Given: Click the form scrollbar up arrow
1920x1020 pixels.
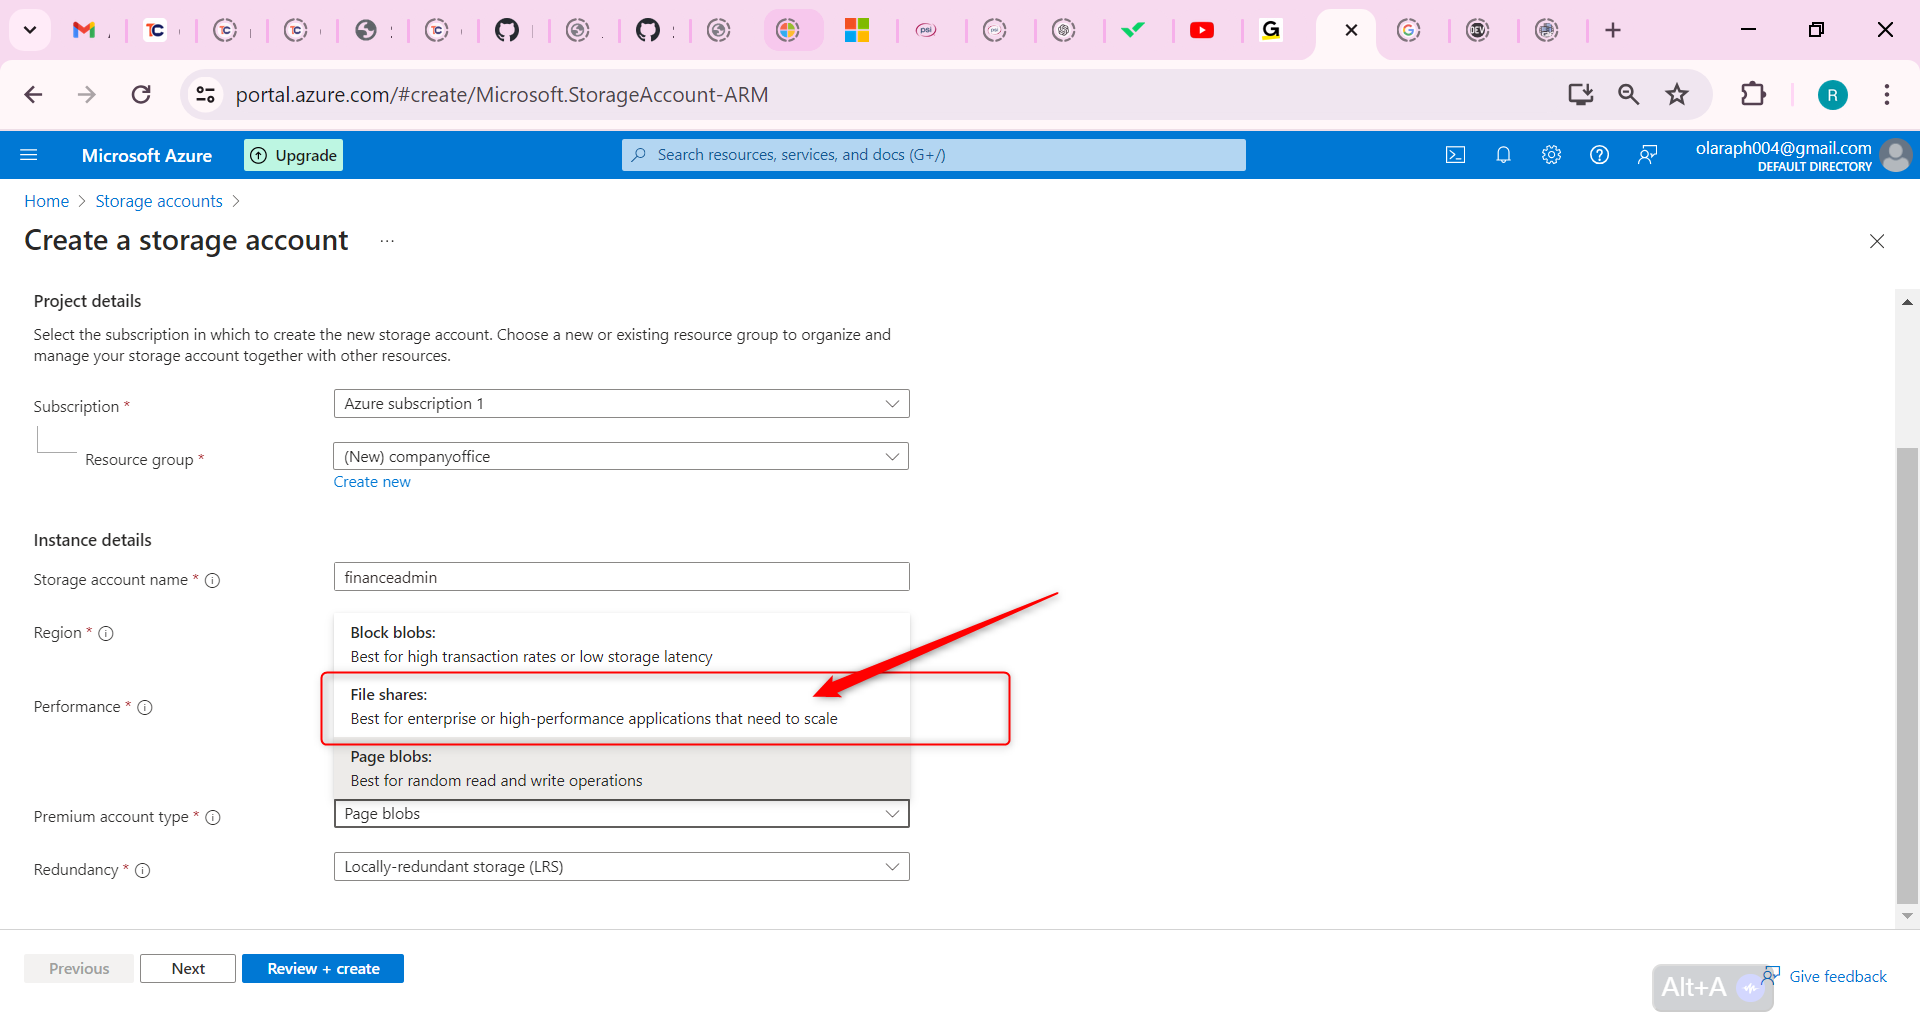Looking at the screenshot, I should pos(1907,301).
